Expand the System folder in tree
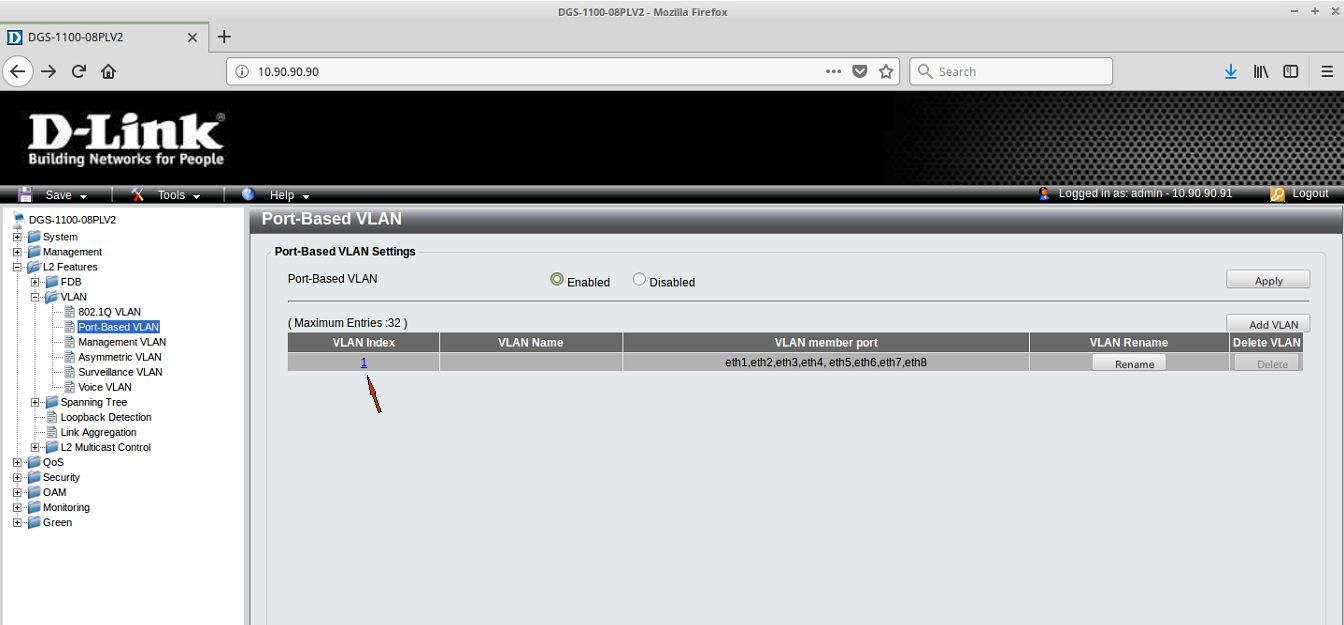The width and height of the screenshot is (1344, 625). click(17, 237)
